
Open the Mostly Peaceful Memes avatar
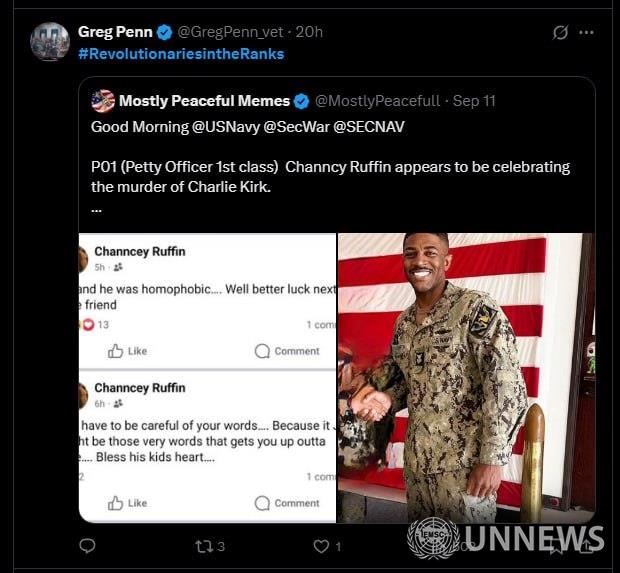click(103, 101)
